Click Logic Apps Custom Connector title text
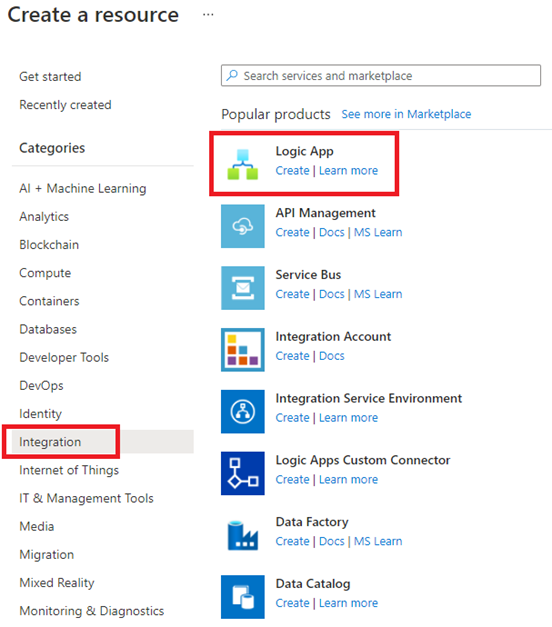This screenshot has height=627, width=552. click(x=363, y=460)
